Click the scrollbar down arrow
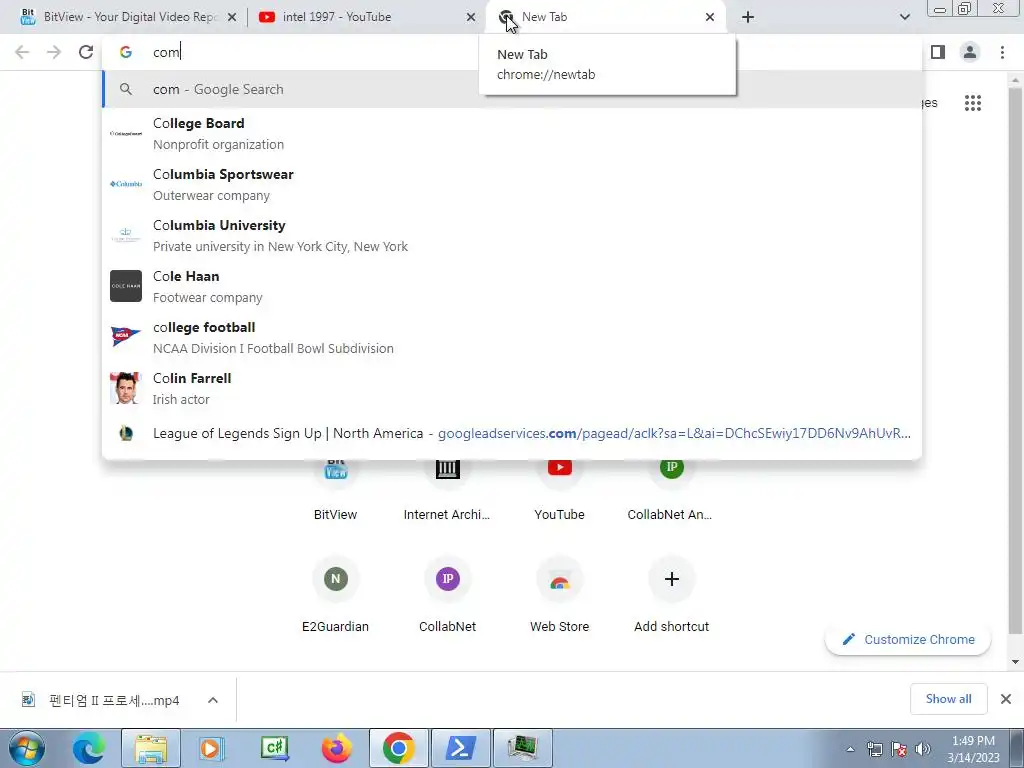Viewport: 1024px width, 768px height. tap(1015, 662)
